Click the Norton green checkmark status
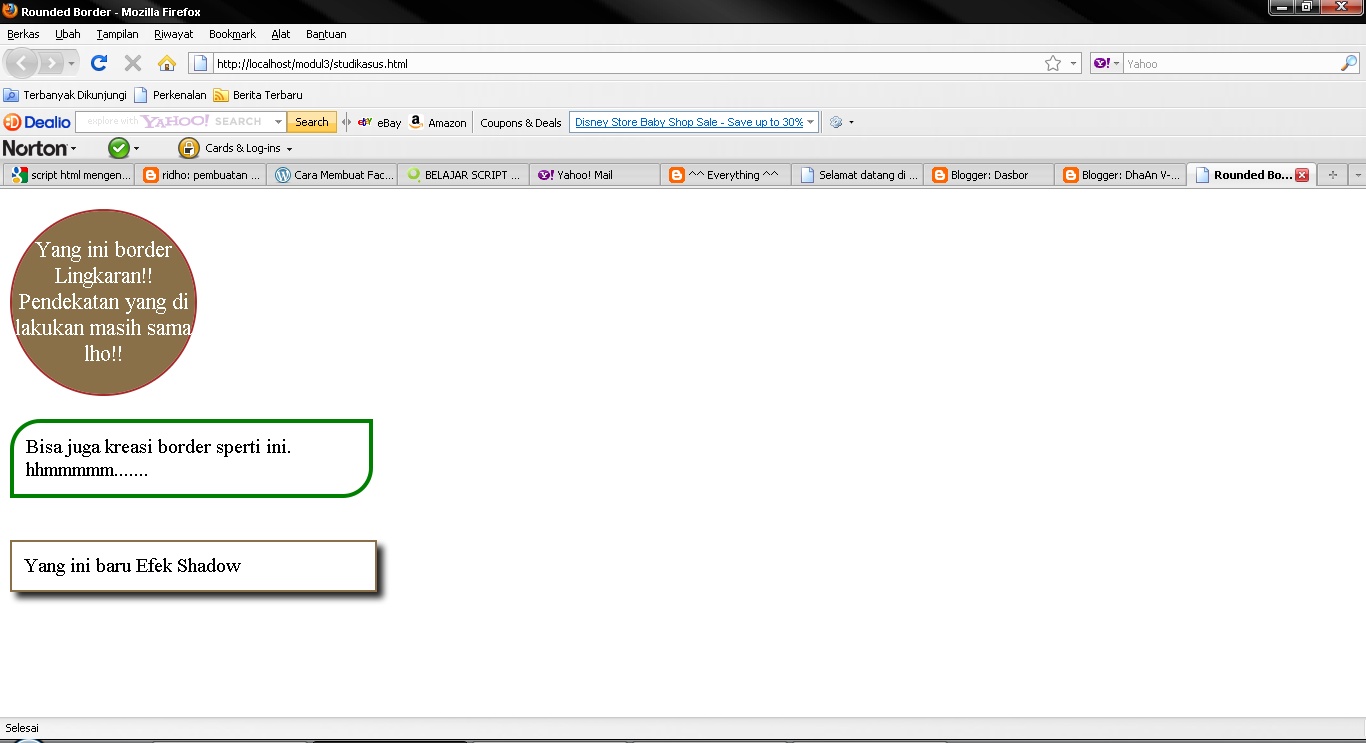The height and width of the screenshot is (743, 1366). click(x=119, y=148)
